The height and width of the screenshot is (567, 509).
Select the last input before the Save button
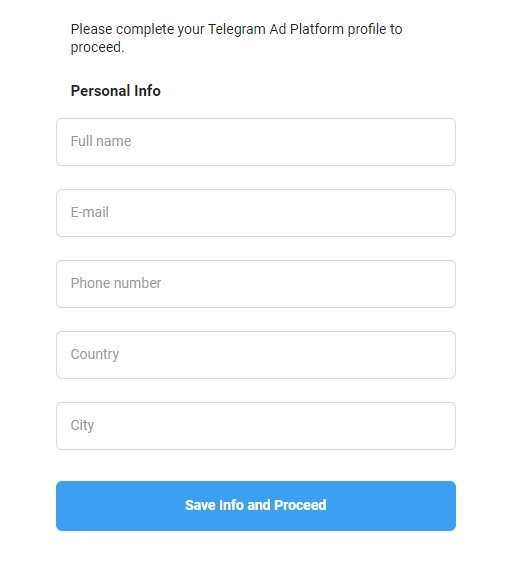pos(256,426)
